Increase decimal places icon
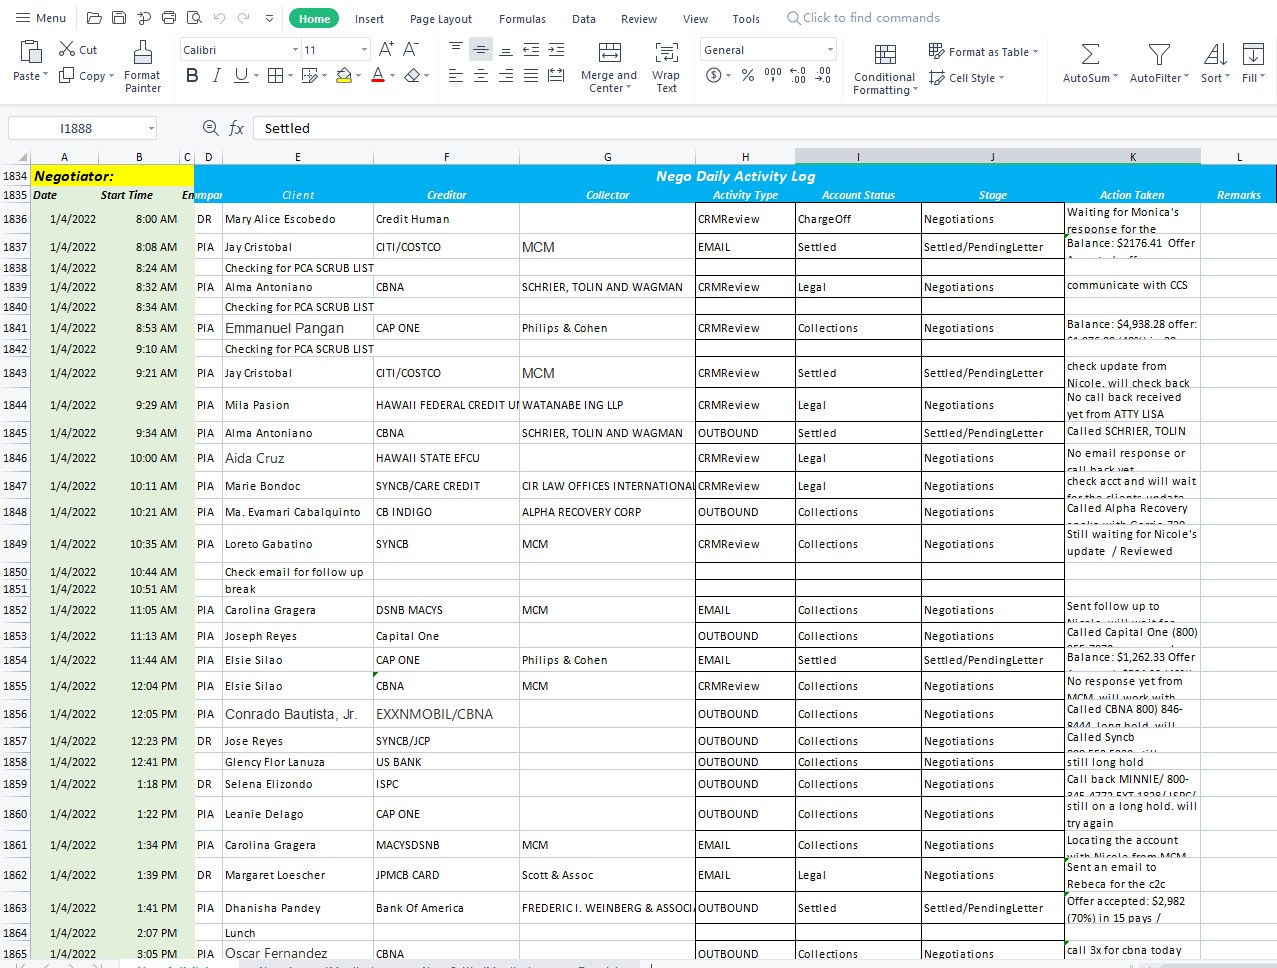Screen dimensions: 1277x968 [798, 75]
